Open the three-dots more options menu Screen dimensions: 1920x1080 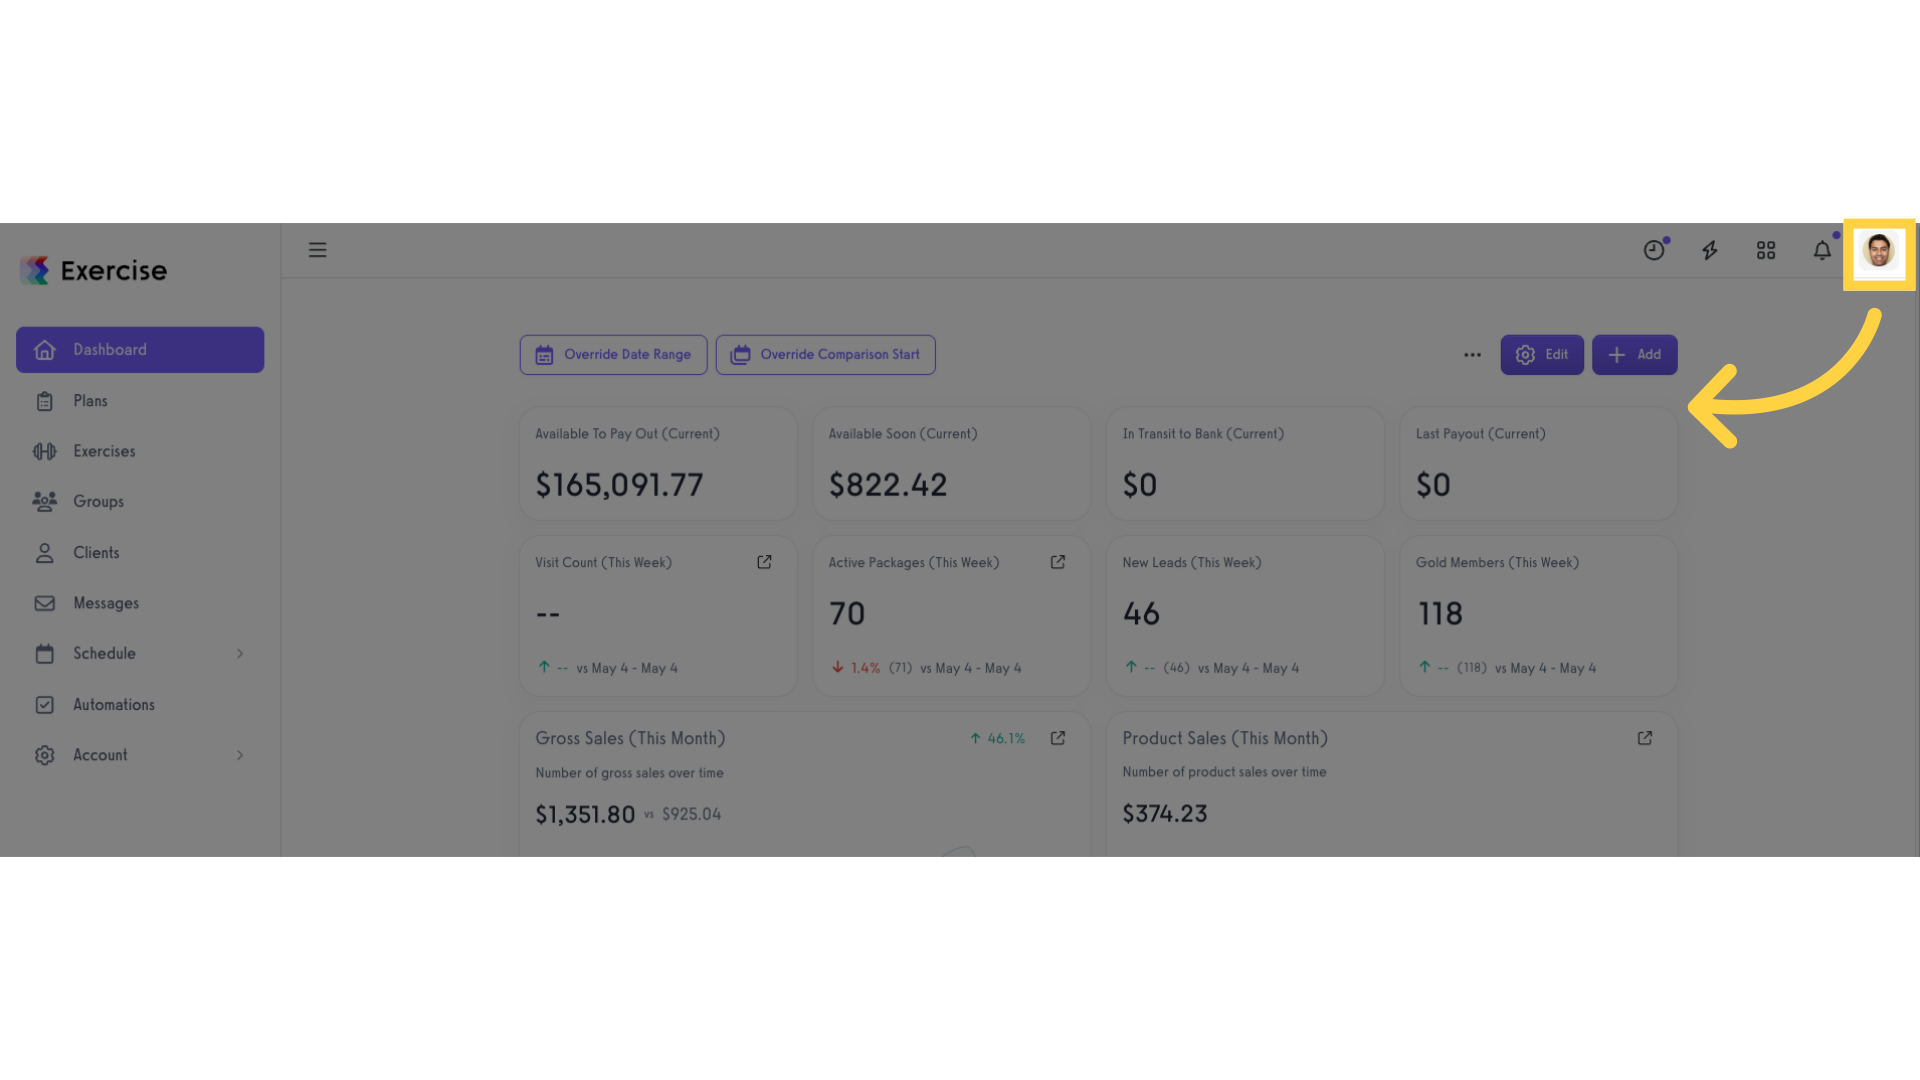pyautogui.click(x=1472, y=355)
